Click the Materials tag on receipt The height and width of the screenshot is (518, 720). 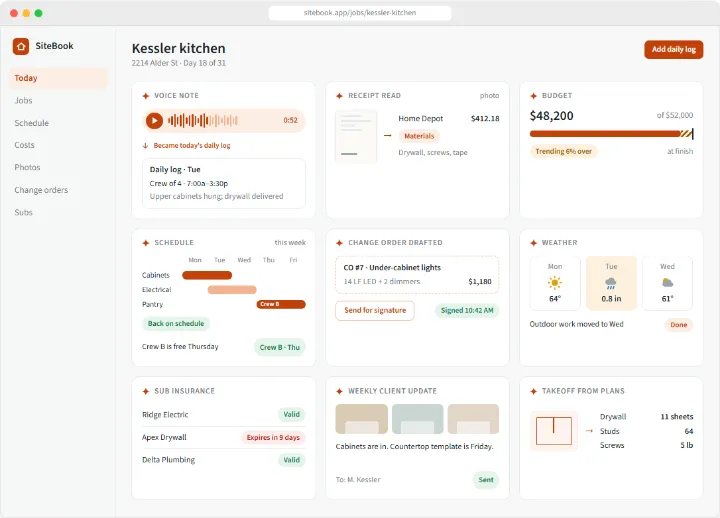tap(419, 136)
